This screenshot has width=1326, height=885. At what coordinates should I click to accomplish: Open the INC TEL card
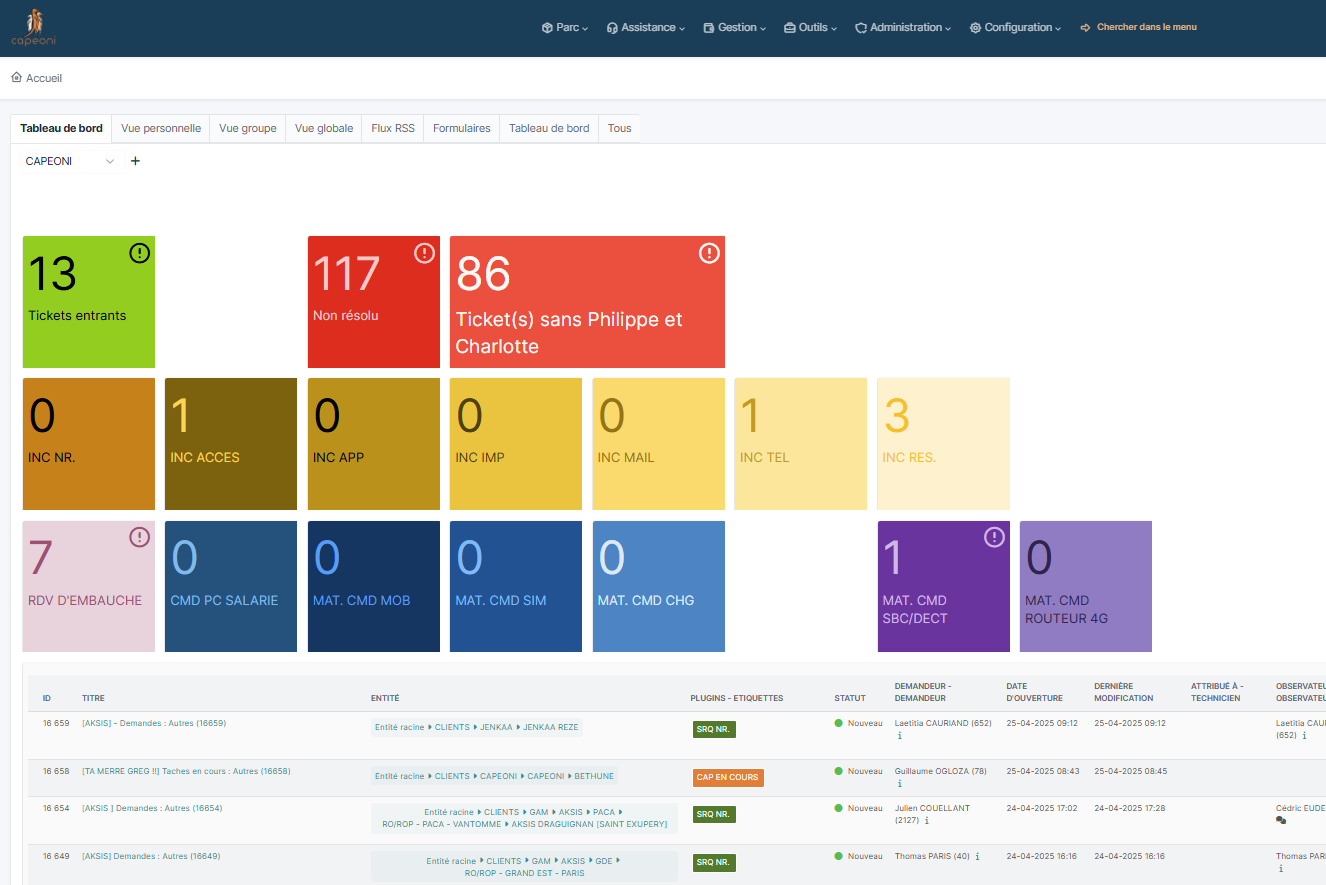click(801, 444)
